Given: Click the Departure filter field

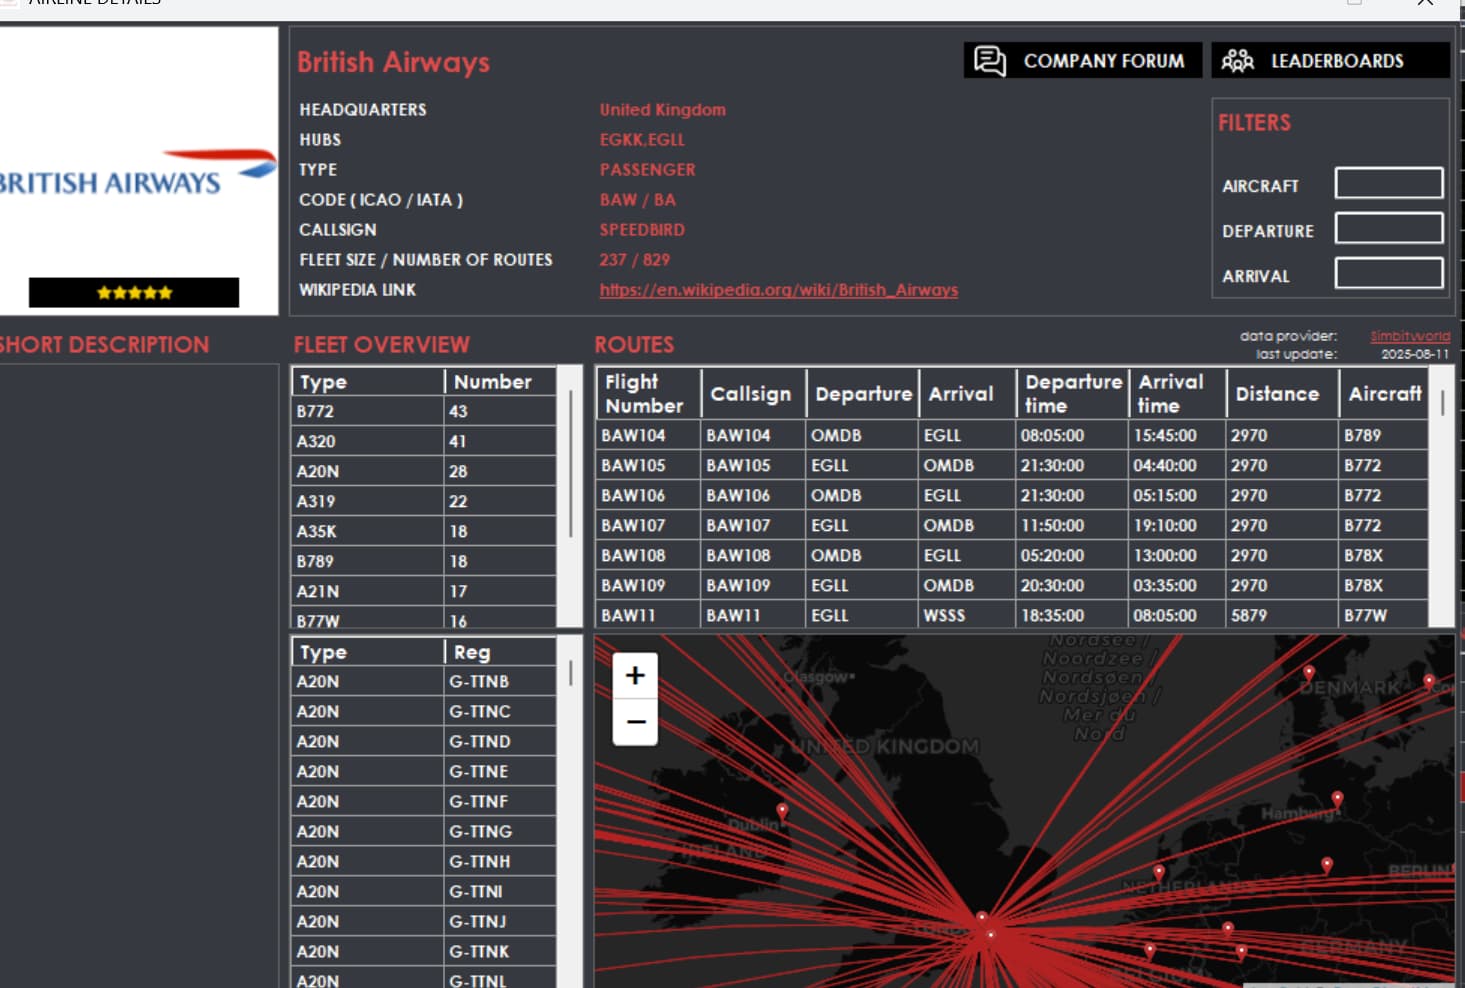Looking at the screenshot, I should 1389,228.
